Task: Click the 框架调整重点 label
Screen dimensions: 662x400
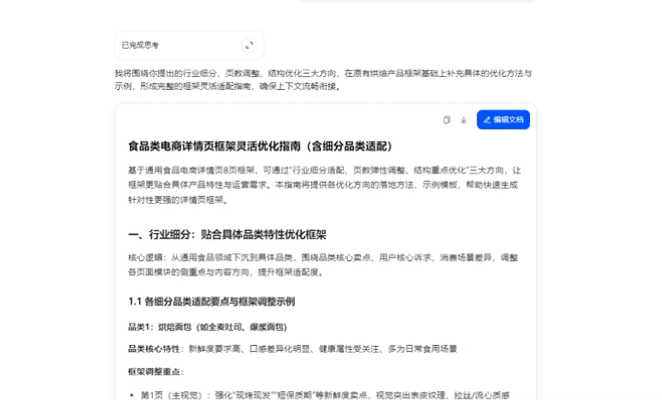Action: point(155,372)
